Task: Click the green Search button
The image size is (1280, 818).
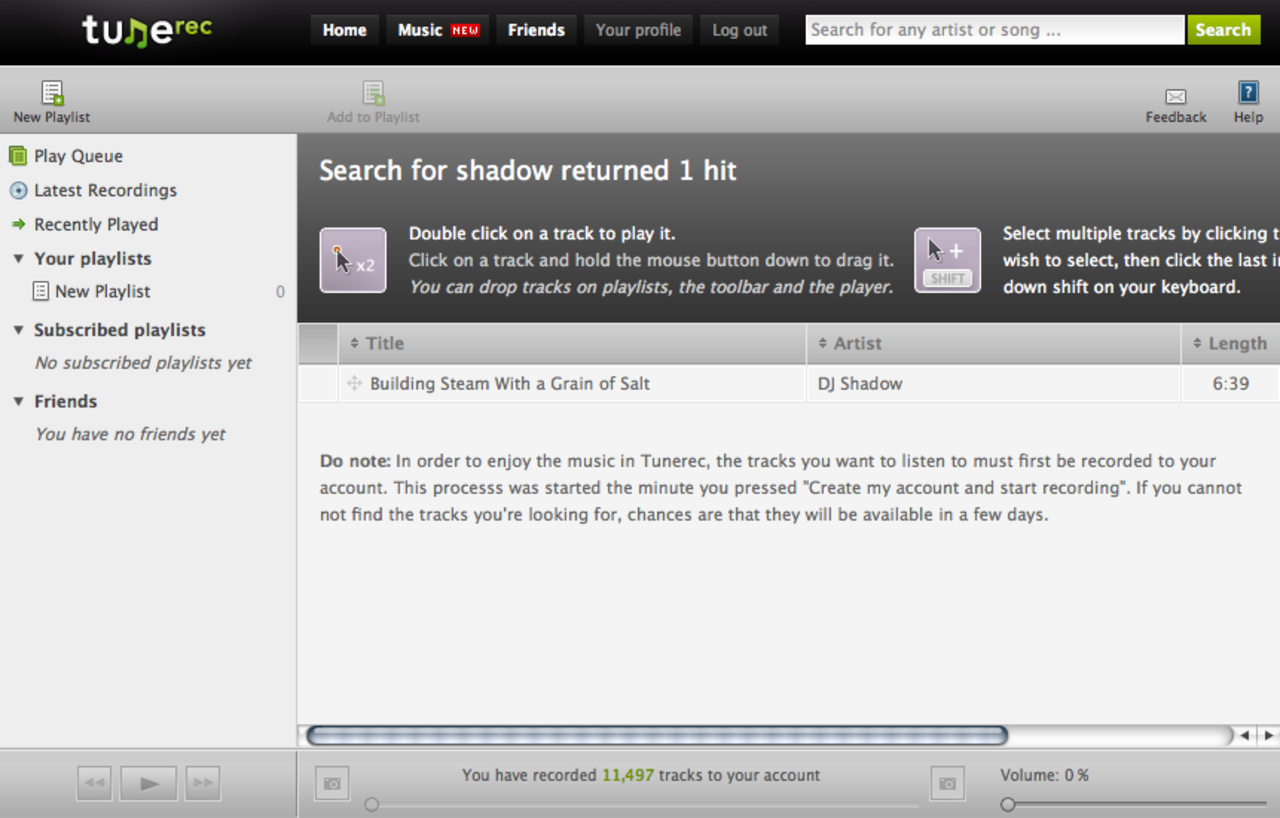Action: click(1222, 30)
